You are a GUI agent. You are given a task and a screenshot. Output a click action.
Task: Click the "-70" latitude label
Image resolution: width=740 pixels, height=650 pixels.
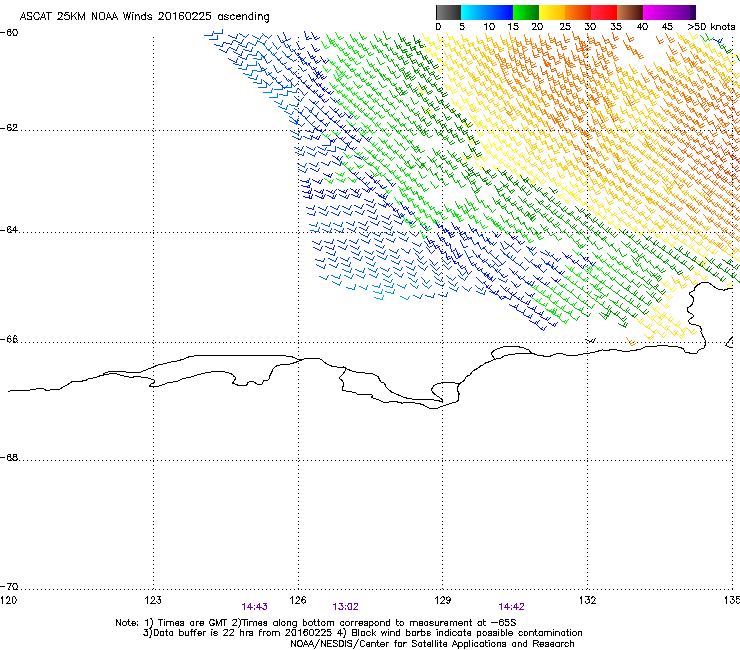click(9, 586)
